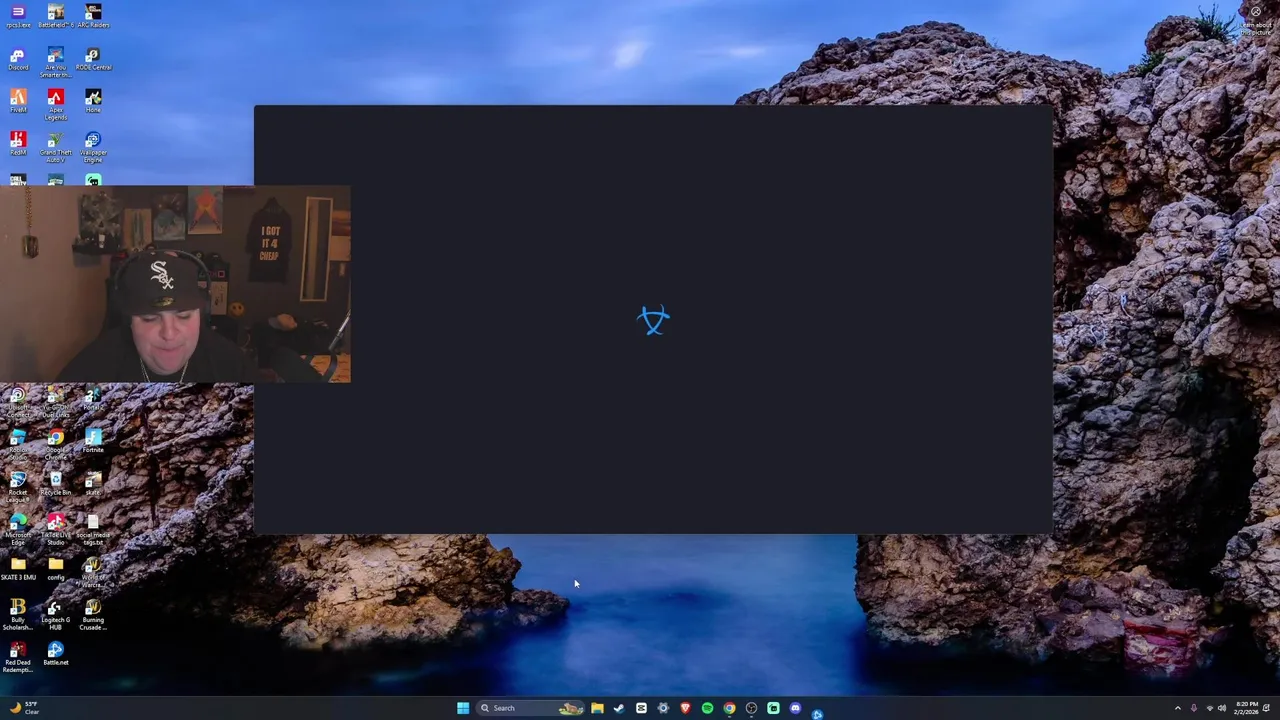
Task: Open the Google Chrome desktop shortcut
Action: point(55,445)
